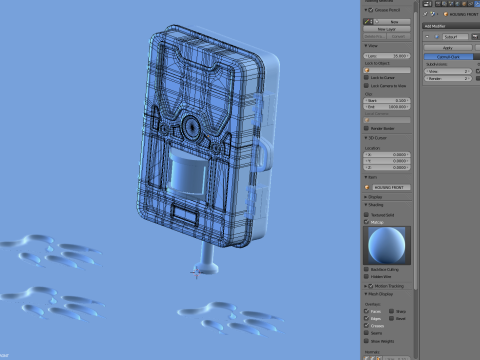480x360 pixels.
Task: Select Catmull-Clark subdivision type
Action: (x=449, y=57)
